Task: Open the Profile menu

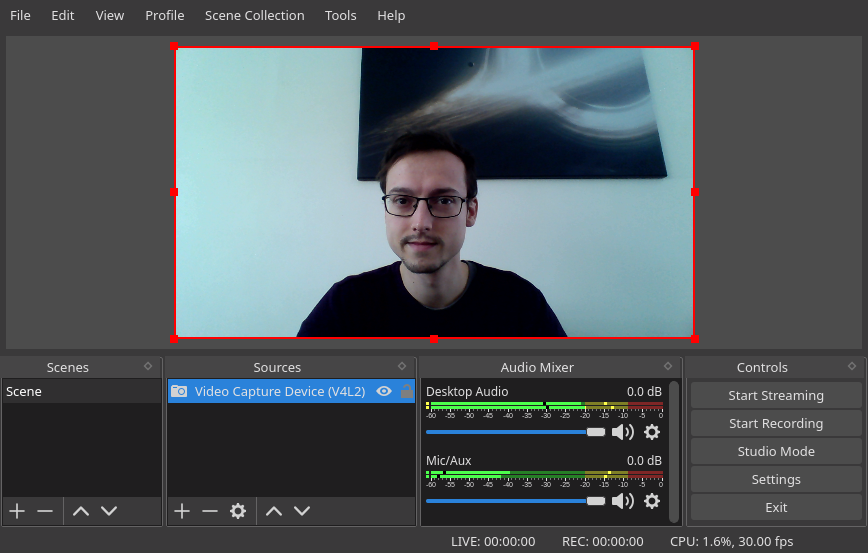Action: [x=164, y=15]
